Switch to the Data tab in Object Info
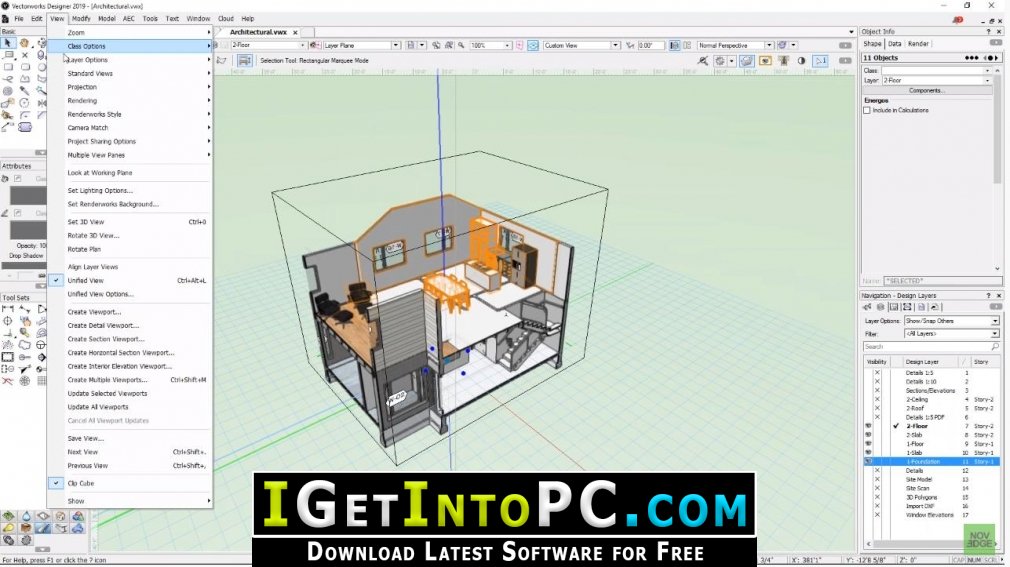This screenshot has height=567, width=1010. 895,44
